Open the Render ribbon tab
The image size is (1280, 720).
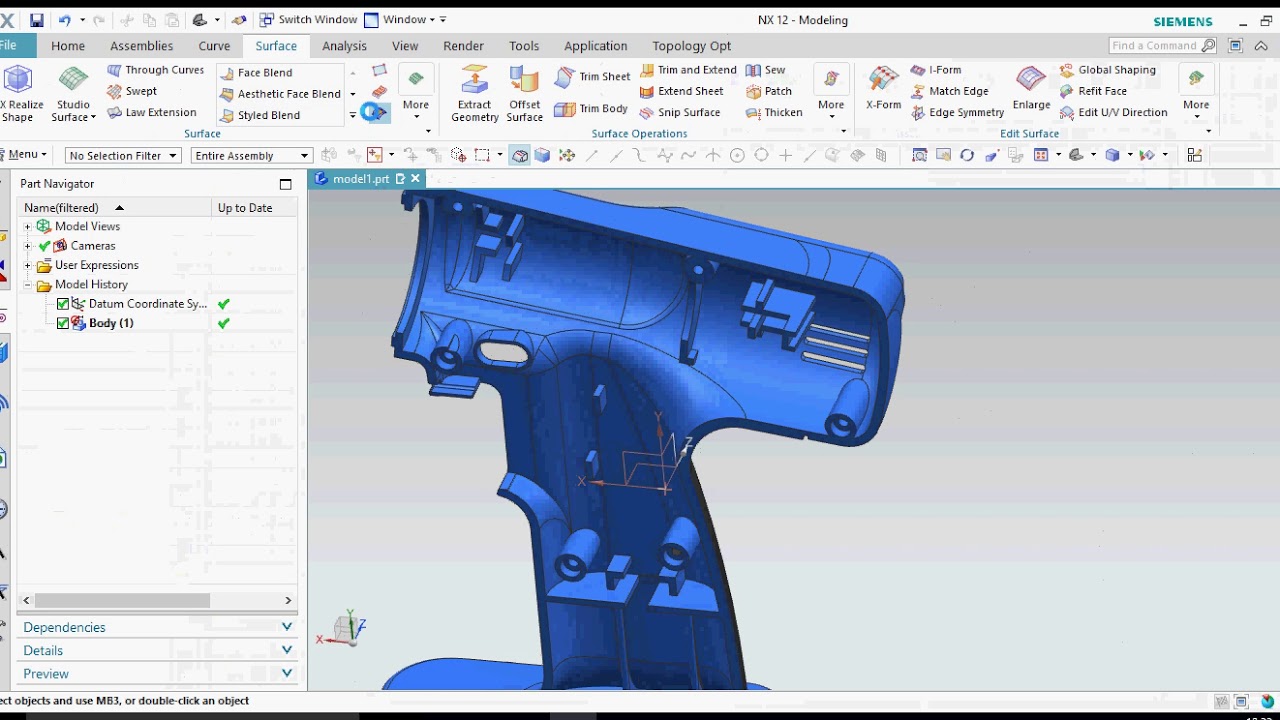[463, 46]
